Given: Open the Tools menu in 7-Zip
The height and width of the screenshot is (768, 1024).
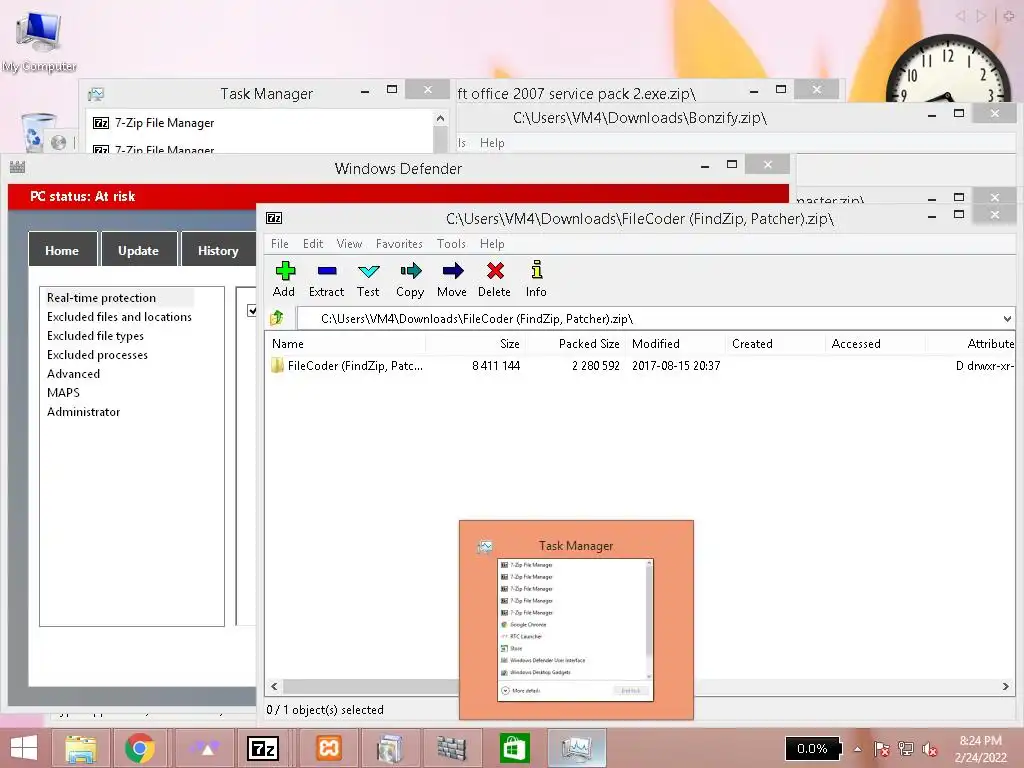Looking at the screenshot, I should tap(451, 244).
